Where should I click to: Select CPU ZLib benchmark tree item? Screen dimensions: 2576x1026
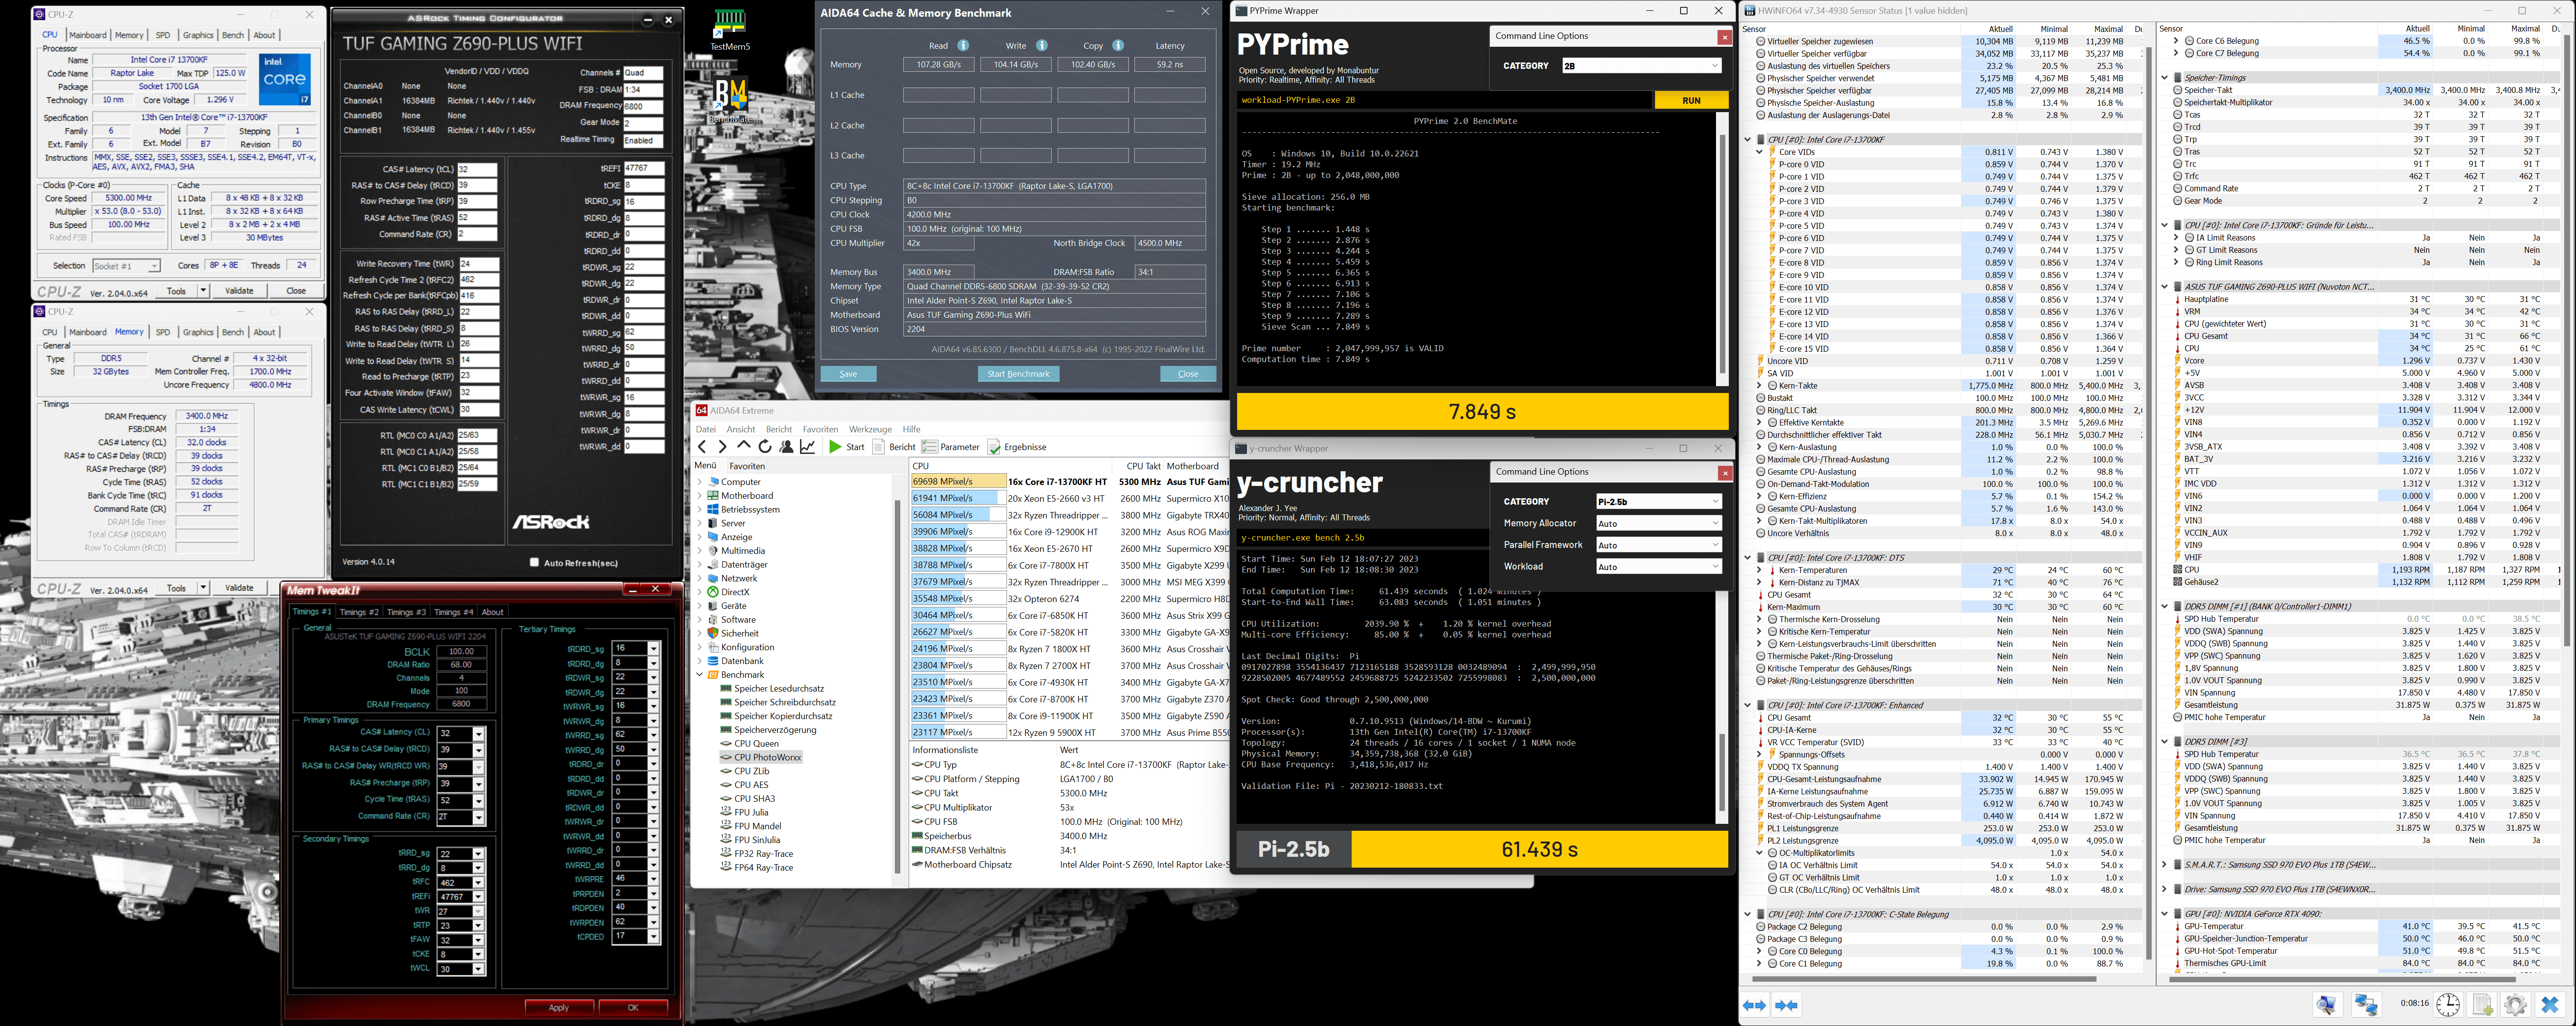coord(751,771)
